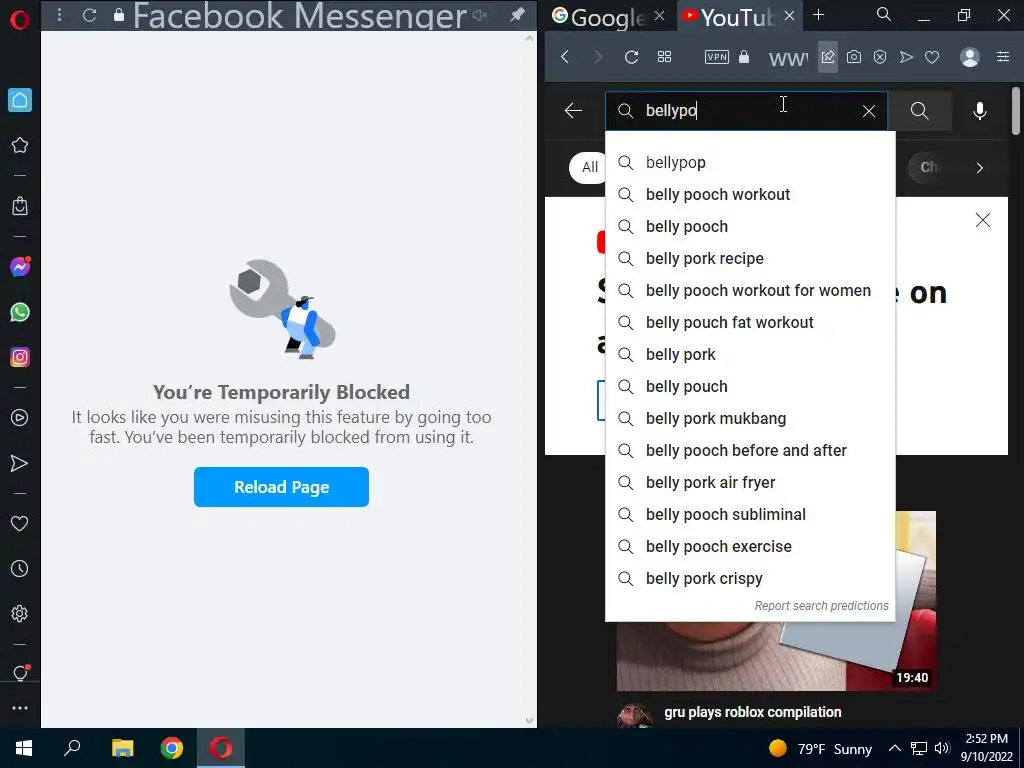Open the lightbulb tips sidebar icon

coord(20,673)
